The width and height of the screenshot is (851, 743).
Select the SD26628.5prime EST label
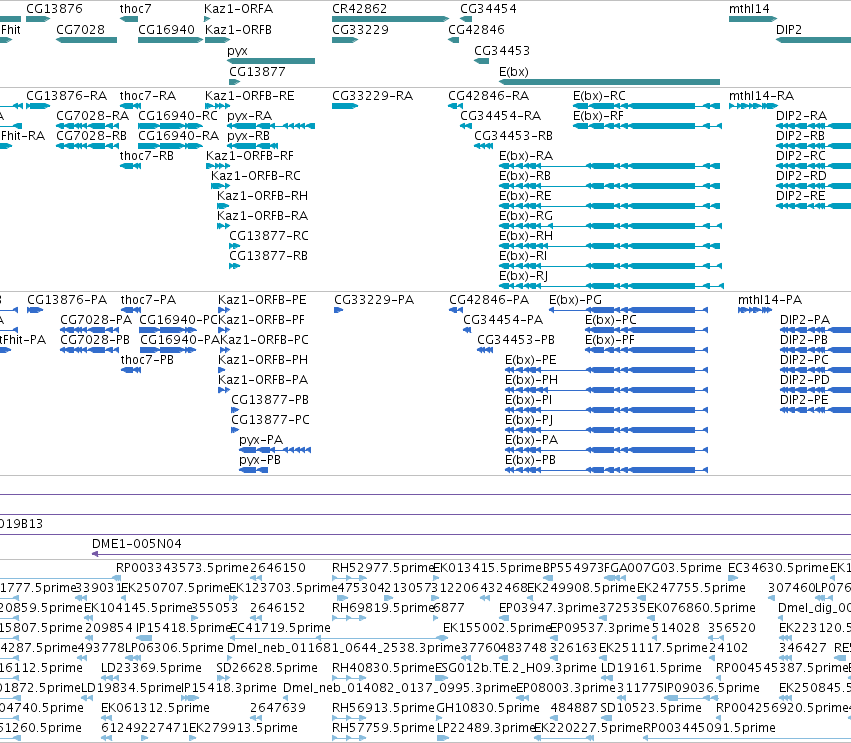tap(267, 668)
